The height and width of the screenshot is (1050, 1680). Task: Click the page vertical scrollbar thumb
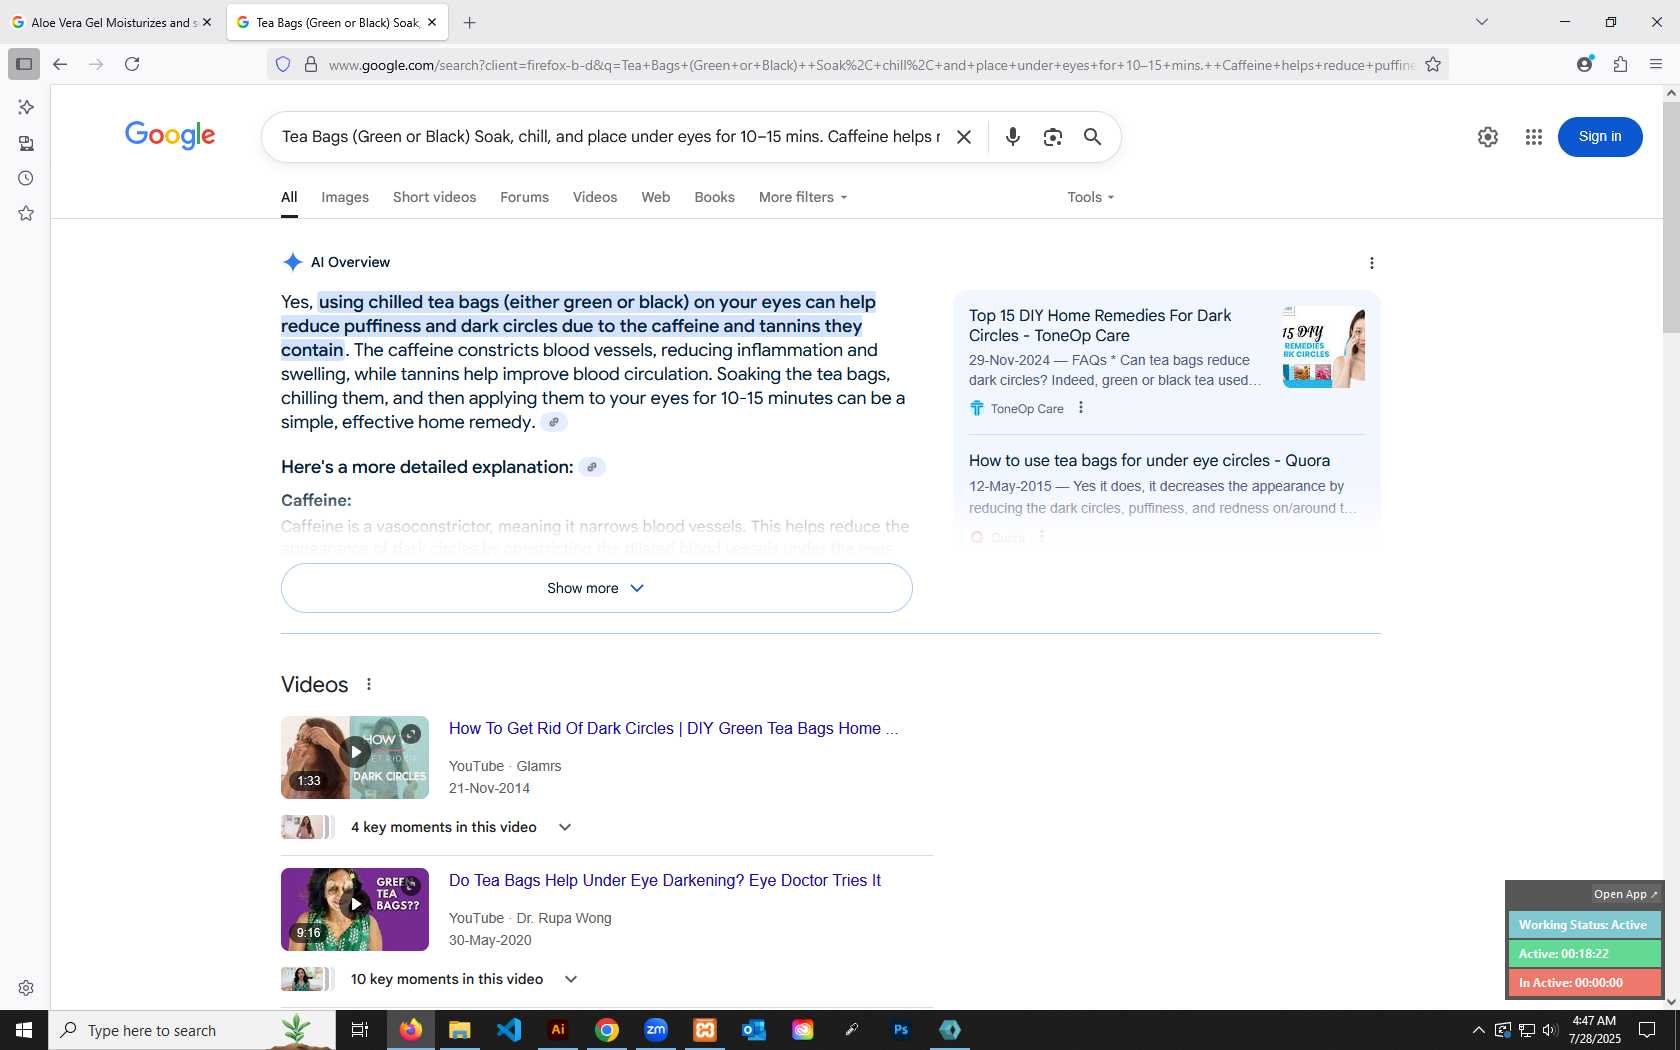pyautogui.click(x=1671, y=217)
